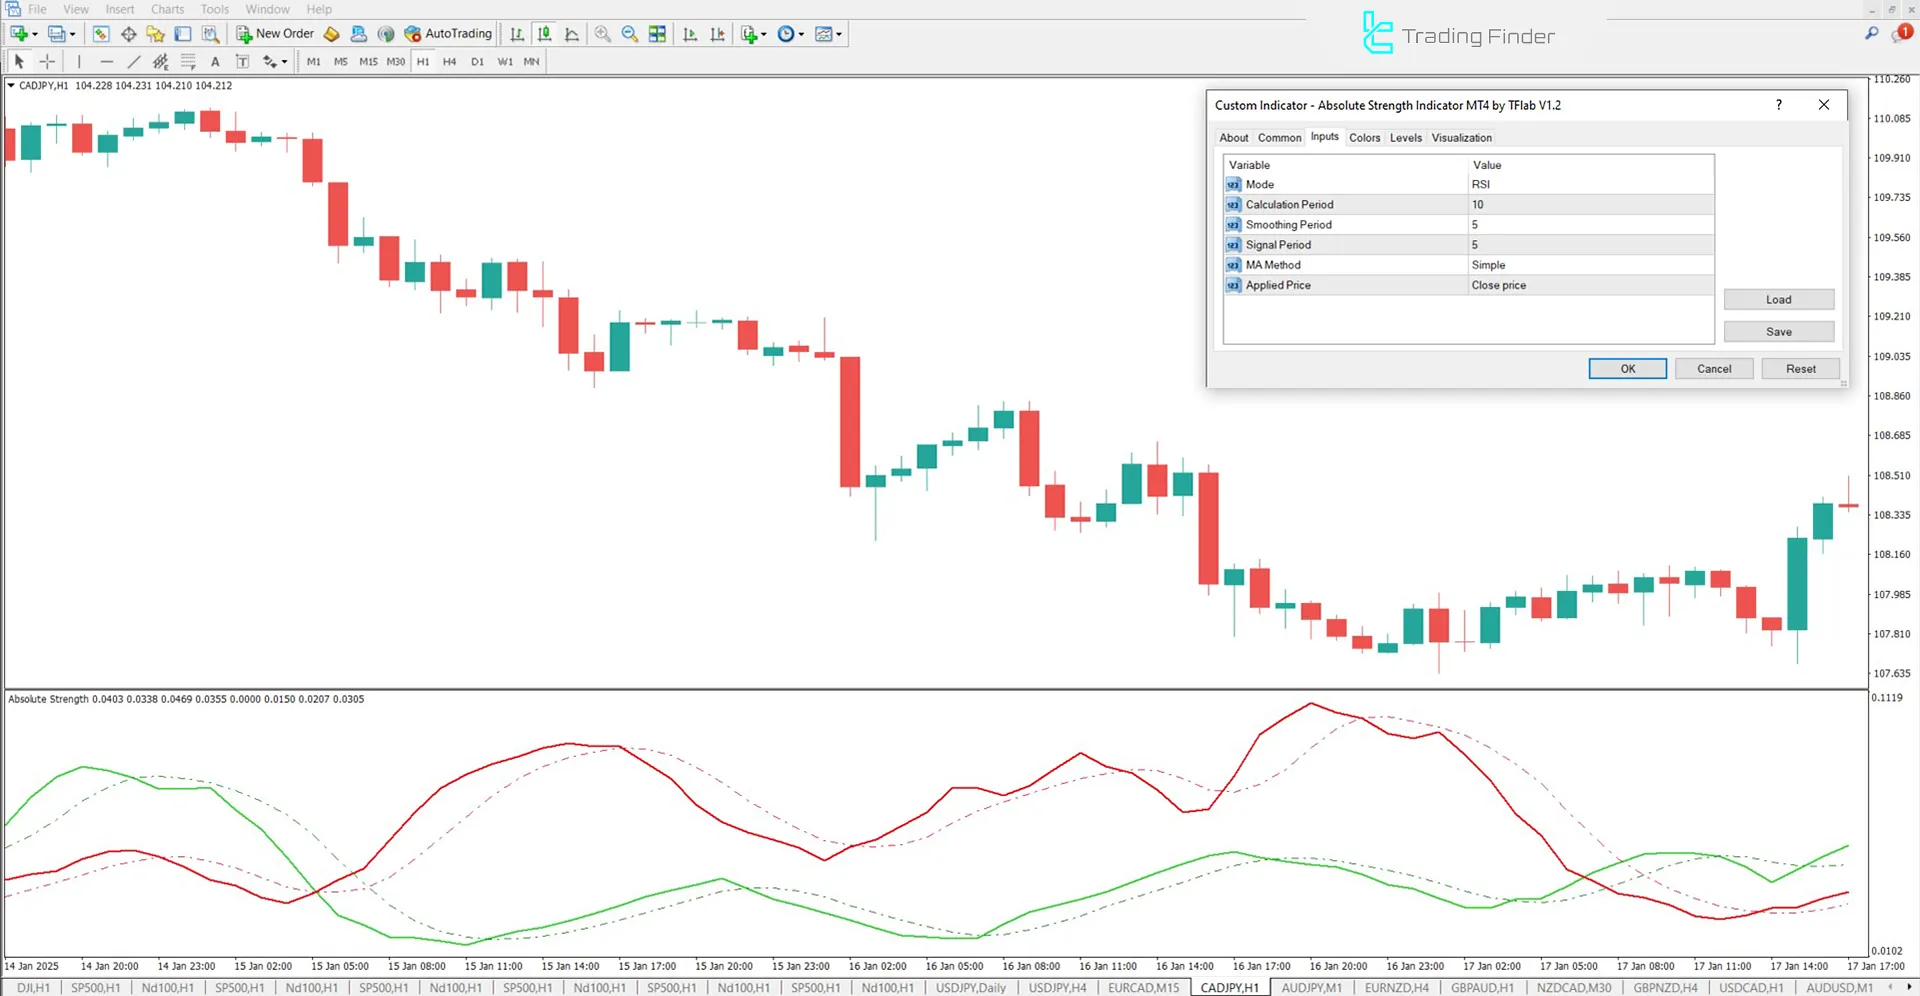Click the Load button

click(x=1778, y=299)
